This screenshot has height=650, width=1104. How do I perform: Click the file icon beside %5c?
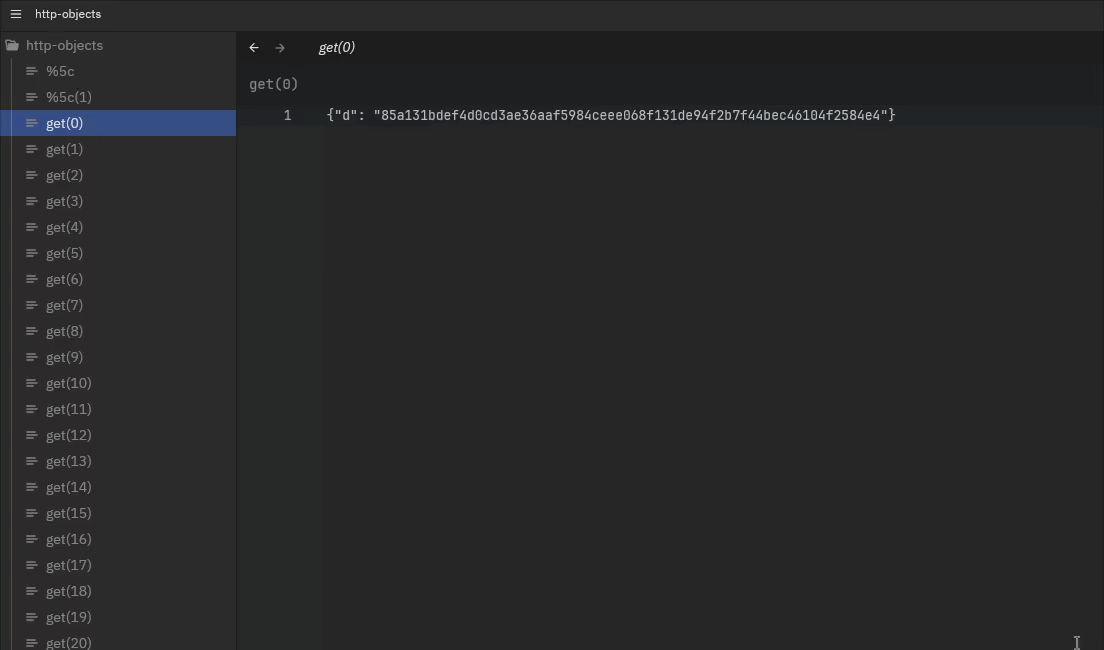pyautogui.click(x=31, y=71)
